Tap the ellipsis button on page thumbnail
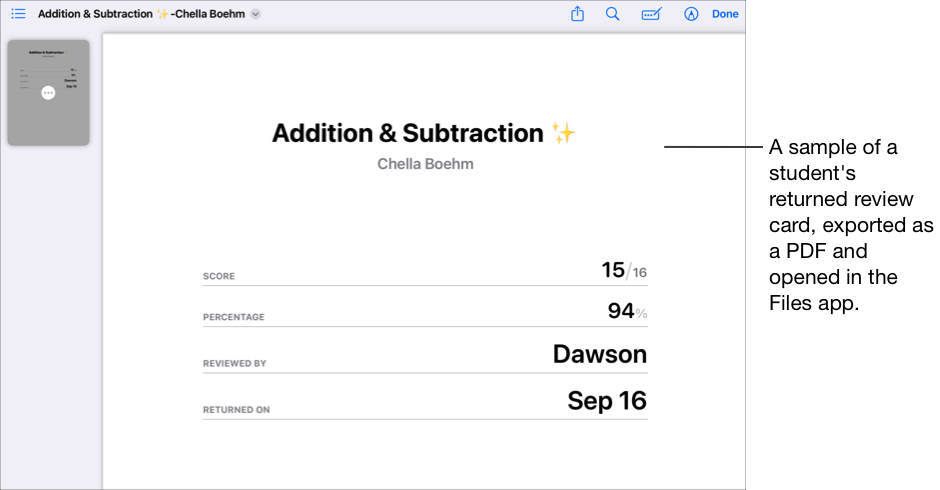 coord(48,92)
